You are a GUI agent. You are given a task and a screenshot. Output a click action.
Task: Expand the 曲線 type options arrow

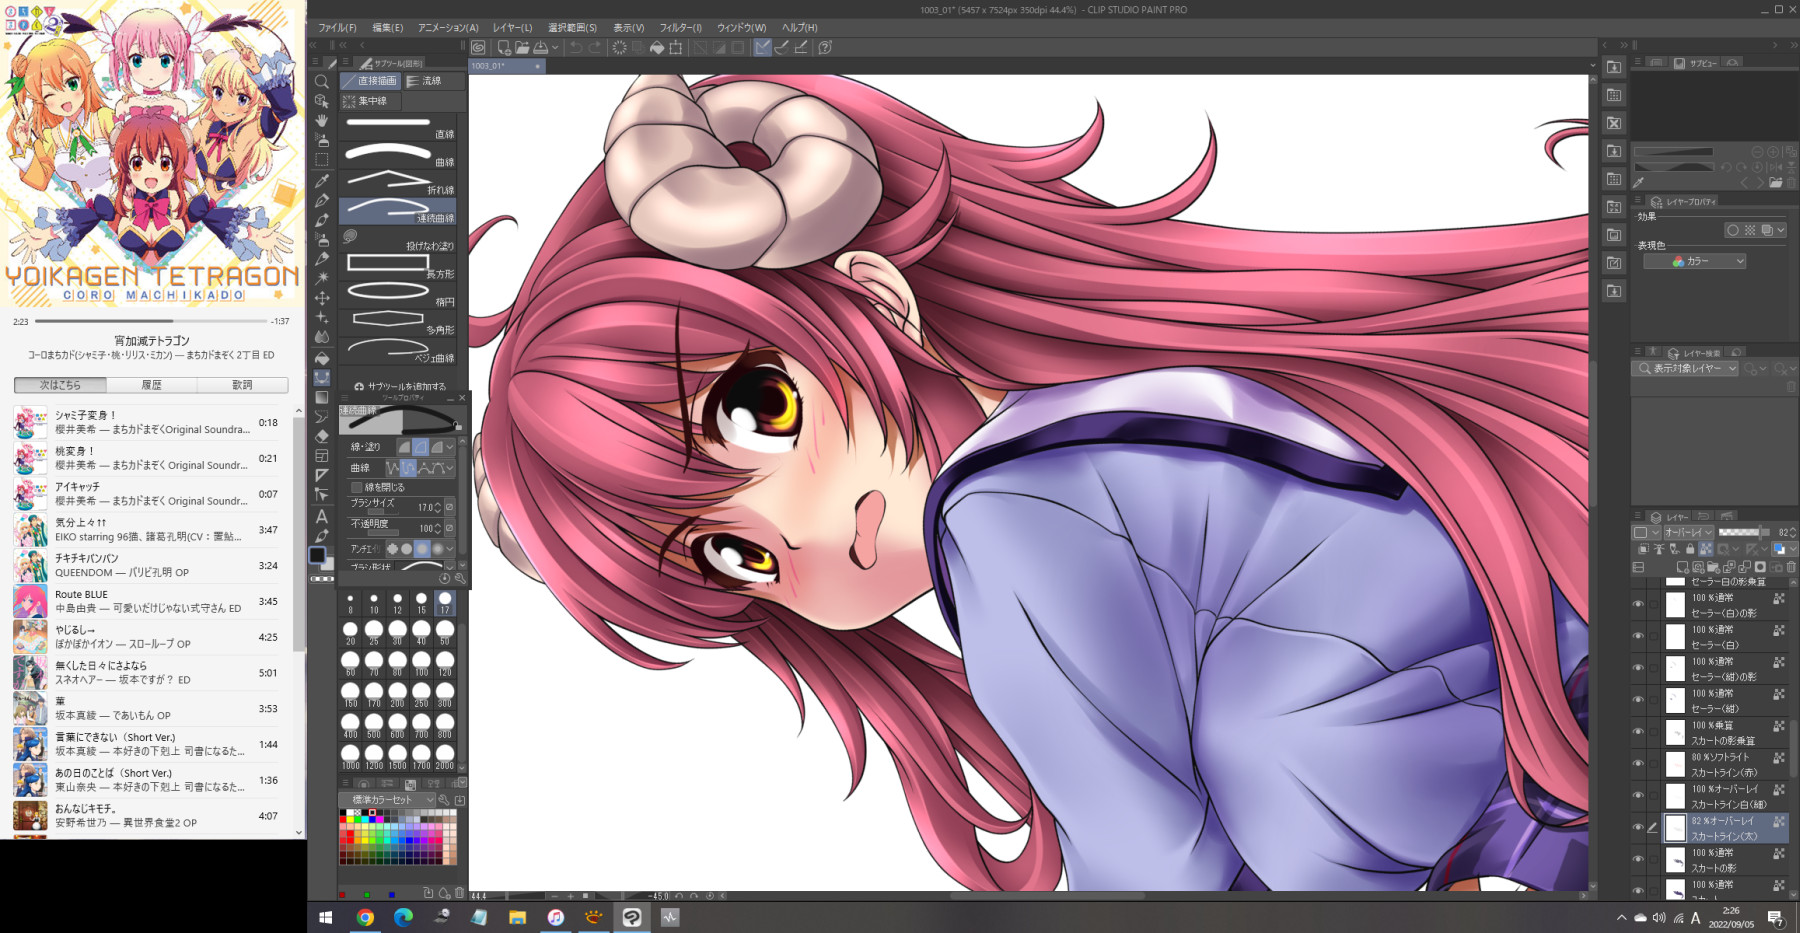click(450, 468)
